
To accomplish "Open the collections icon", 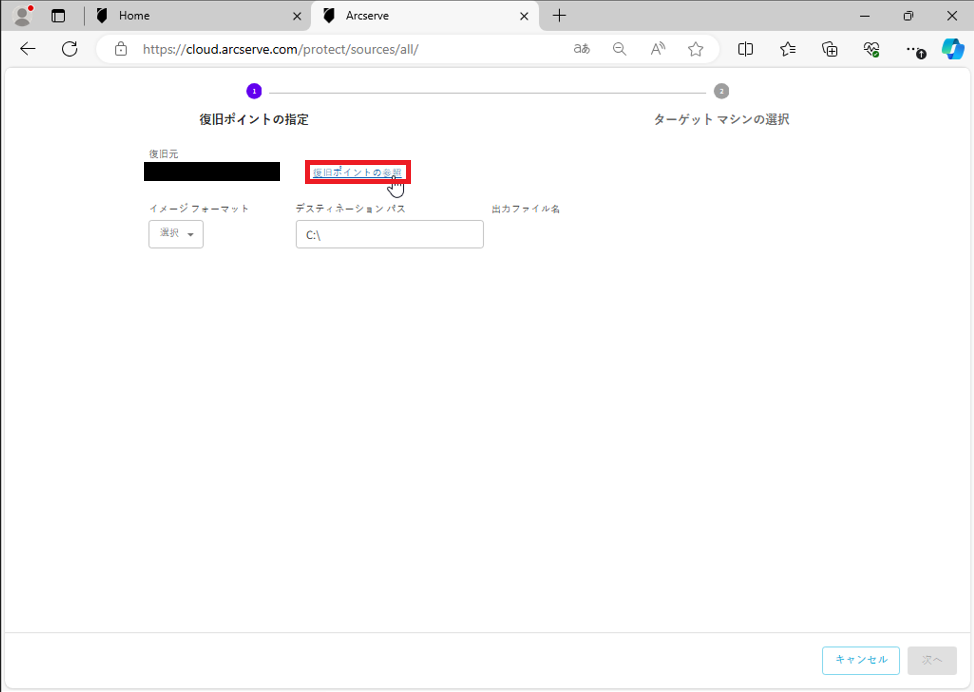I will click(830, 49).
